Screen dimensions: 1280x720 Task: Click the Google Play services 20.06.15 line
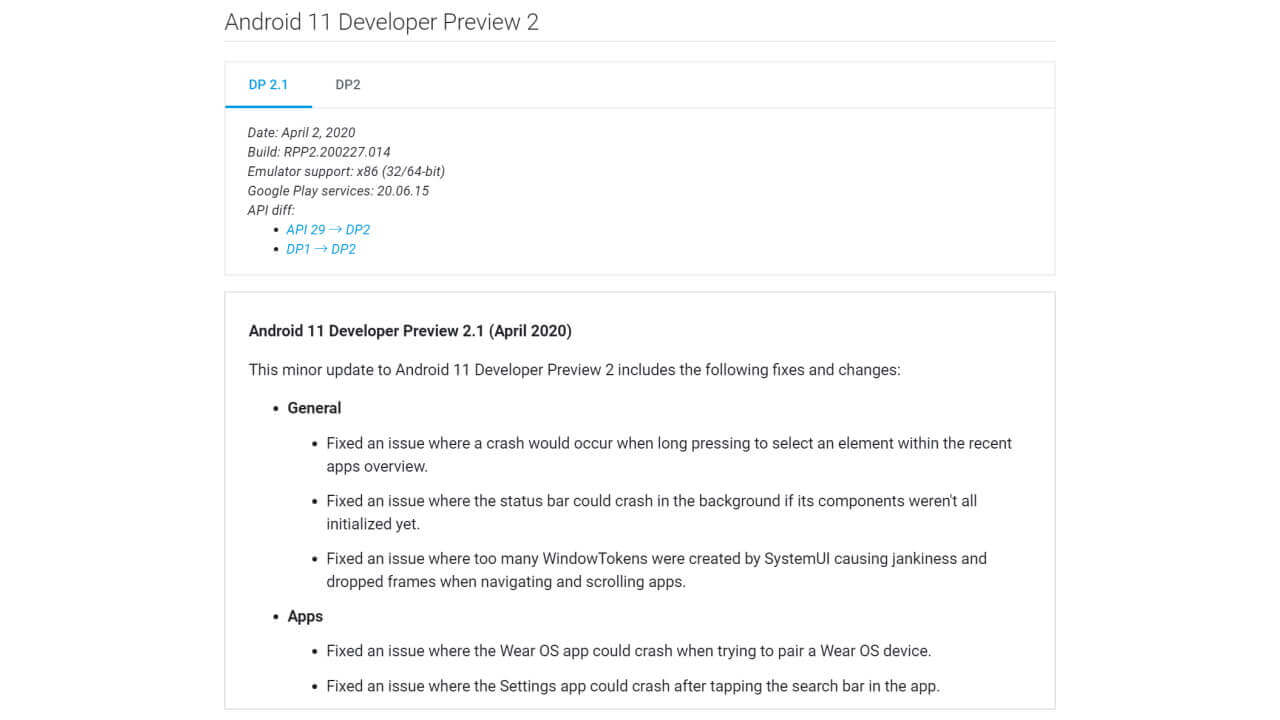tap(338, 191)
